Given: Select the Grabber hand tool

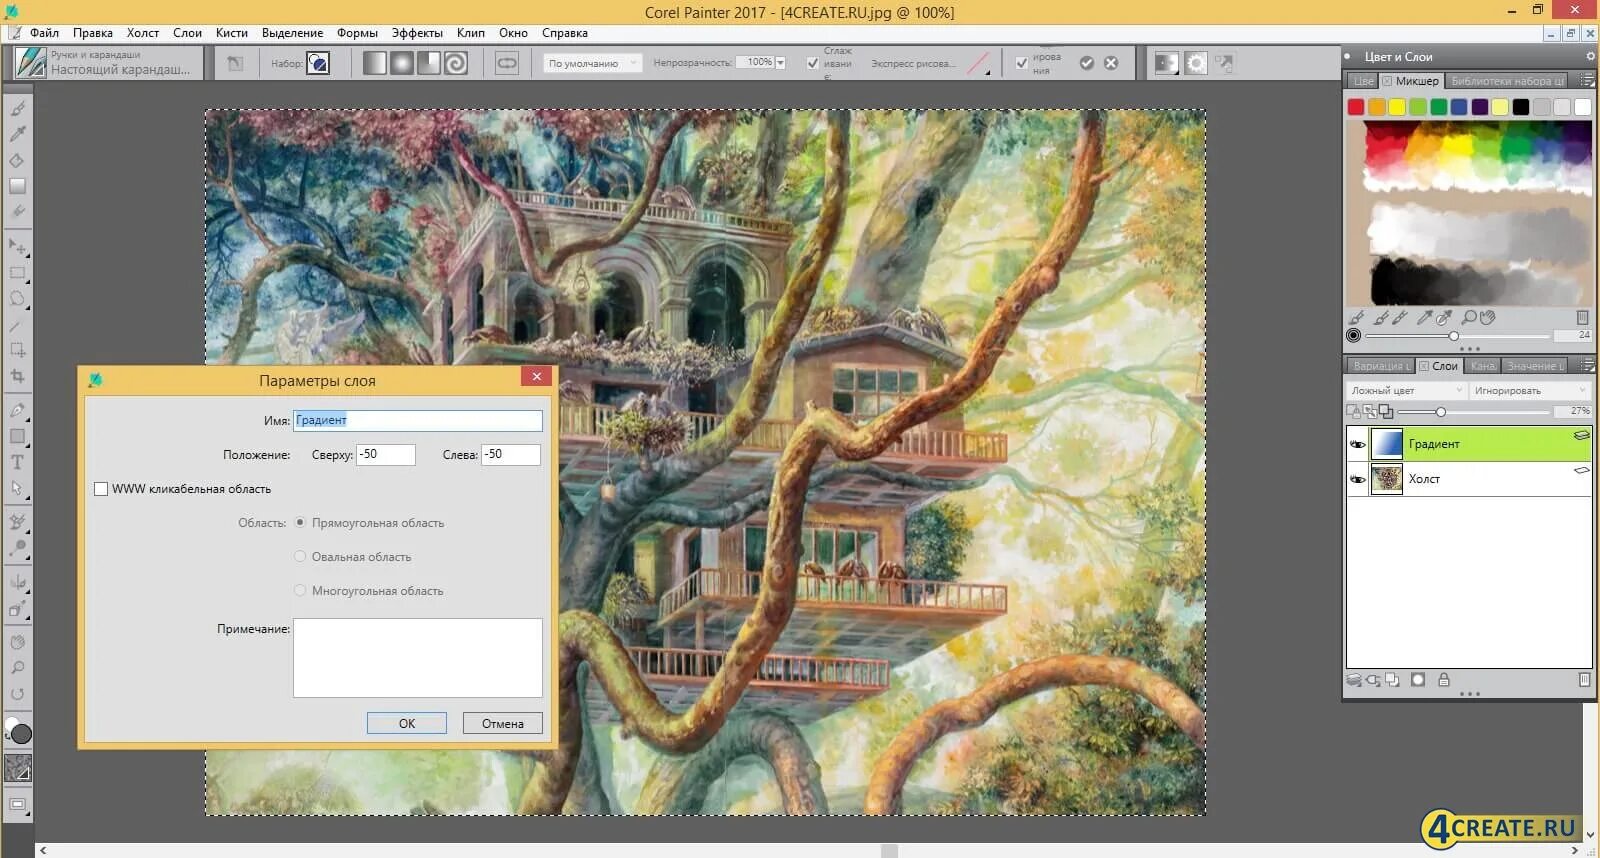Looking at the screenshot, I should 17,642.
